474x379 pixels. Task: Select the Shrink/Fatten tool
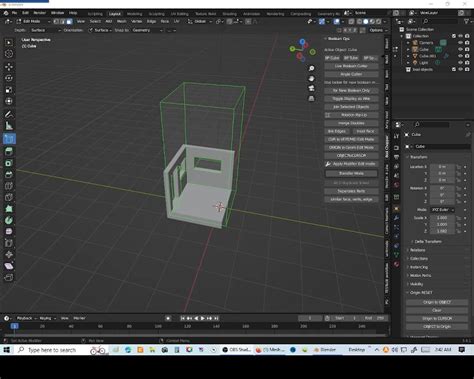(9, 254)
